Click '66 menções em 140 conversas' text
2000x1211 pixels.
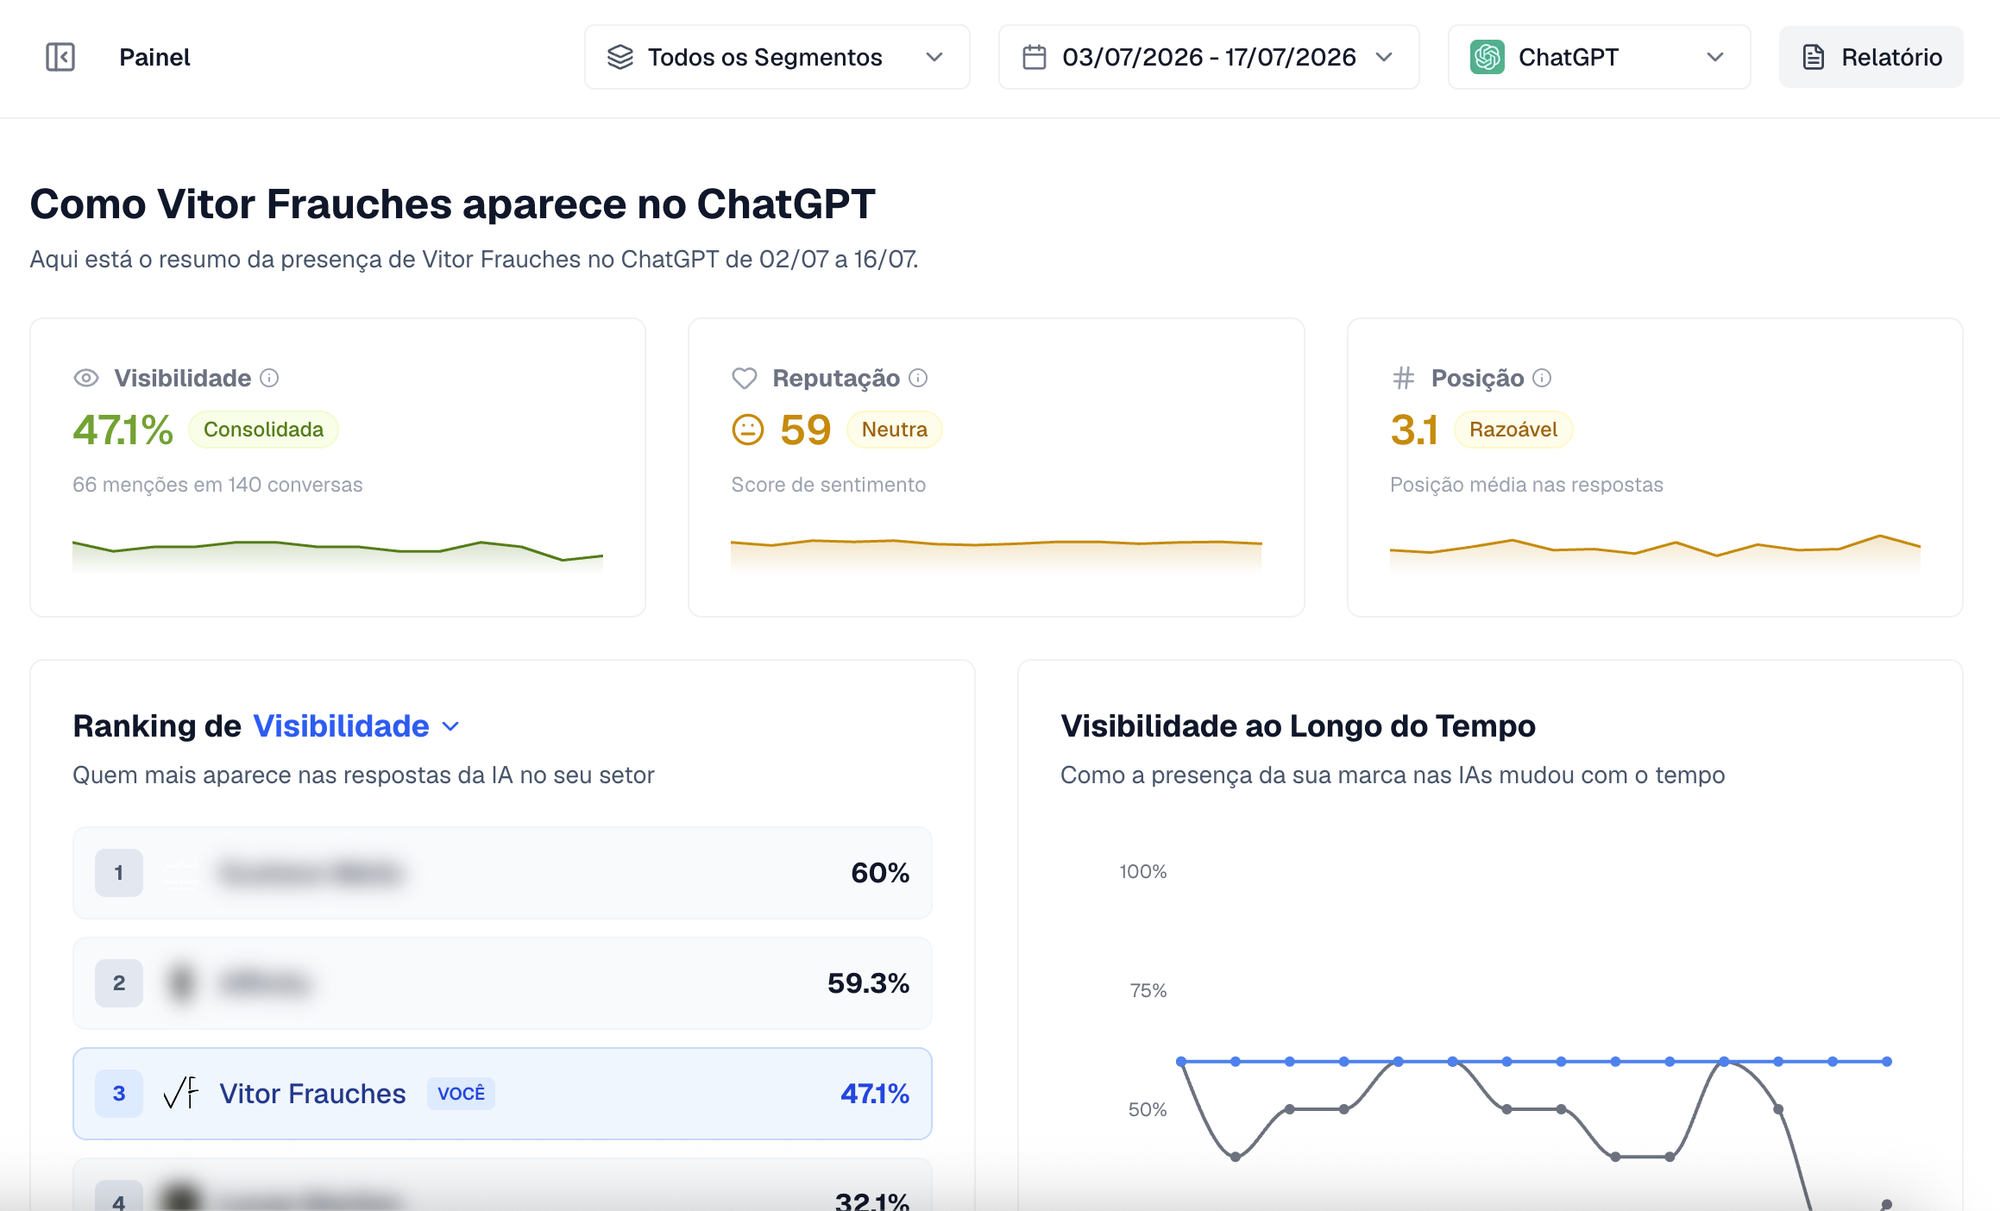click(x=217, y=485)
